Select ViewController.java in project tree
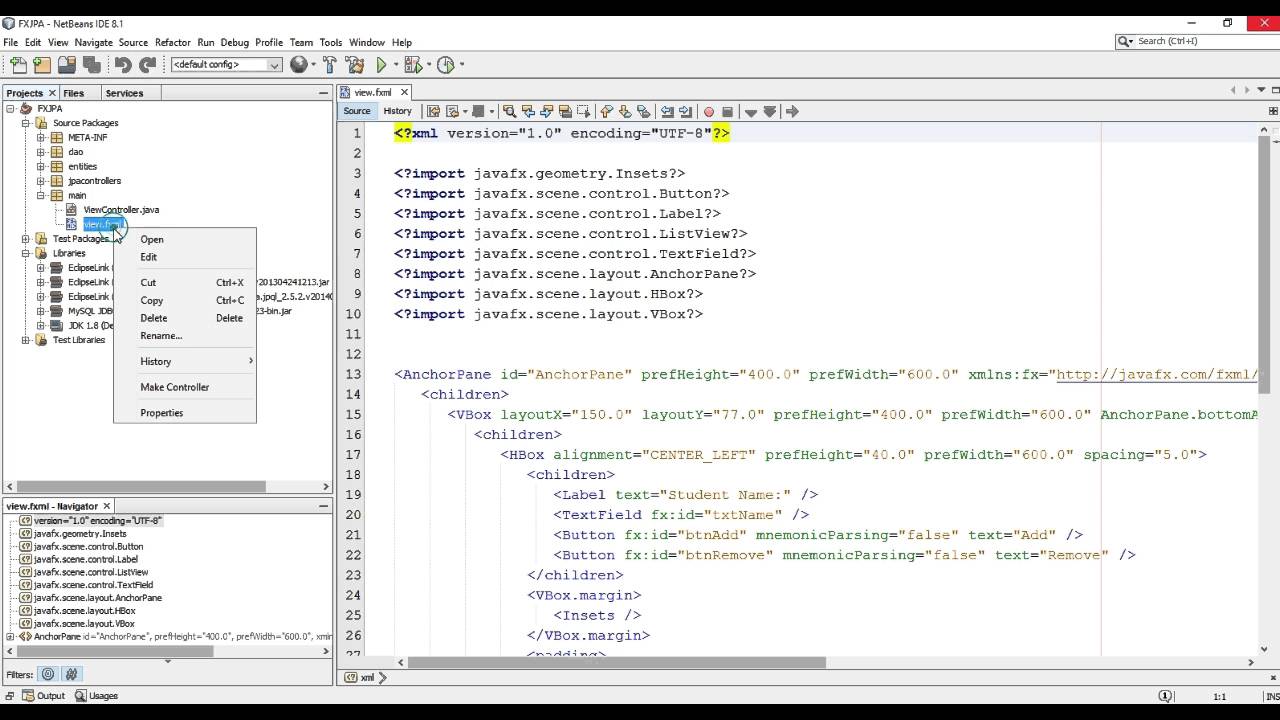The width and height of the screenshot is (1280, 720). (x=121, y=210)
